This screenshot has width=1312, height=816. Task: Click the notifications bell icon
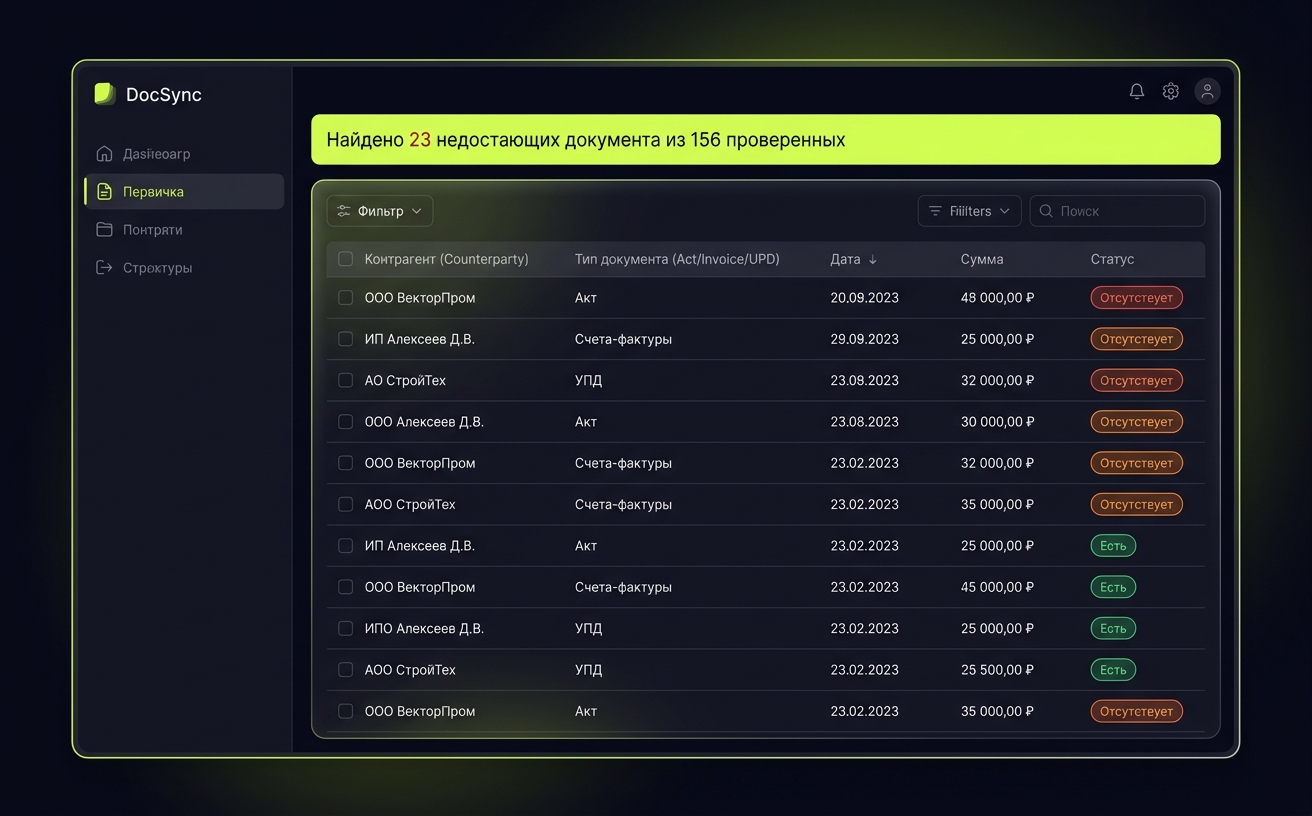1136,92
